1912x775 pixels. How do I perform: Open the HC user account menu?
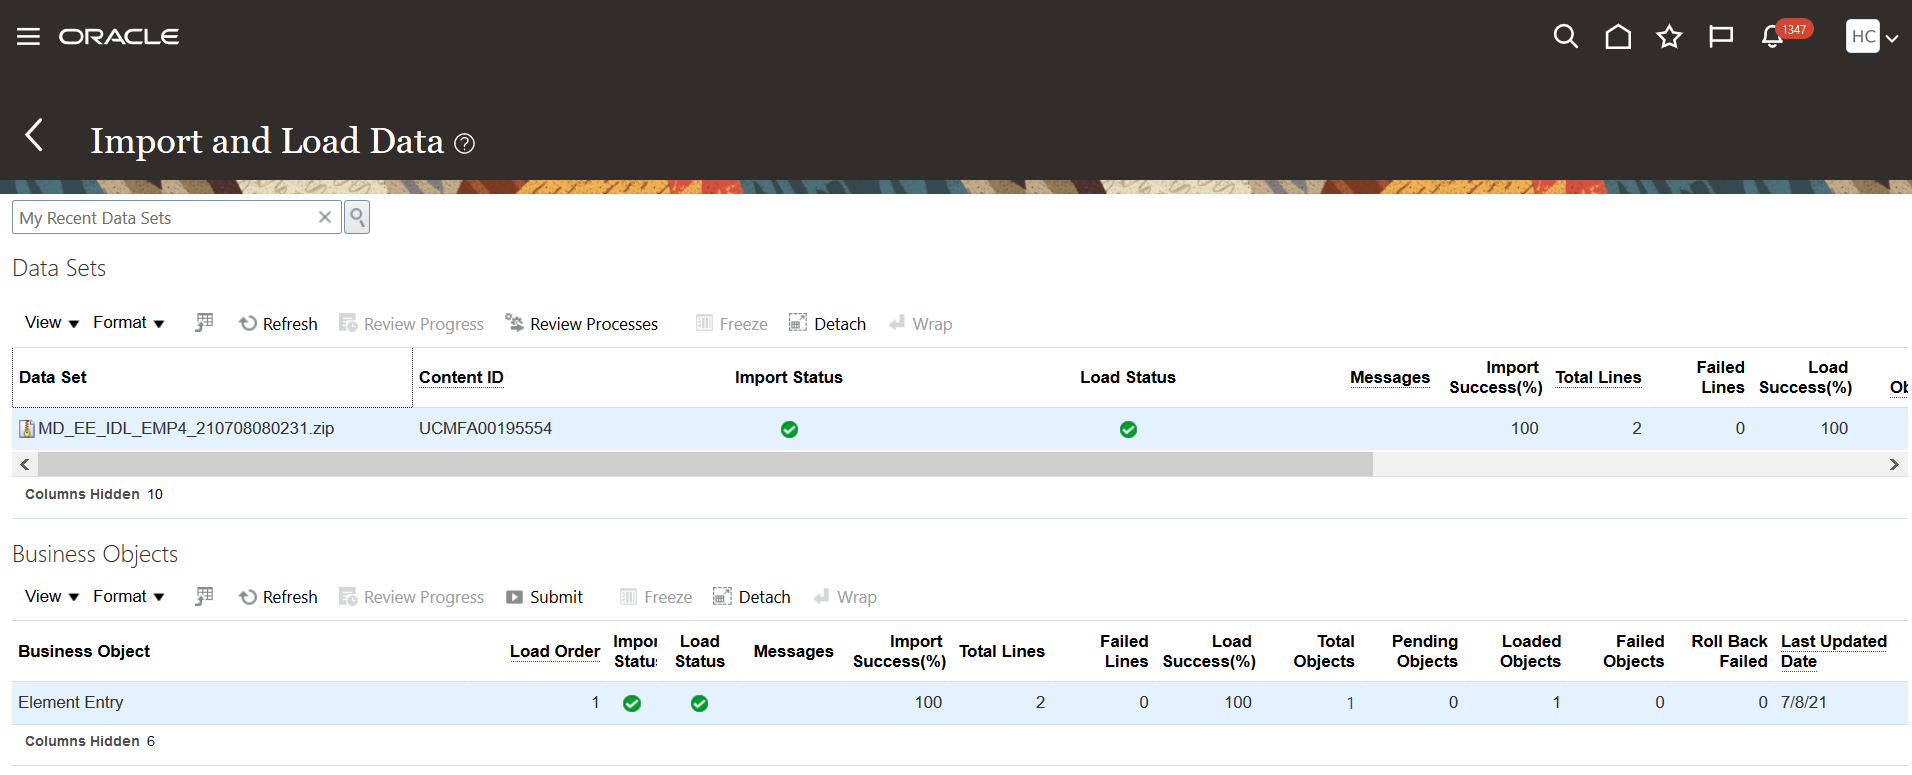tap(1872, 37)
